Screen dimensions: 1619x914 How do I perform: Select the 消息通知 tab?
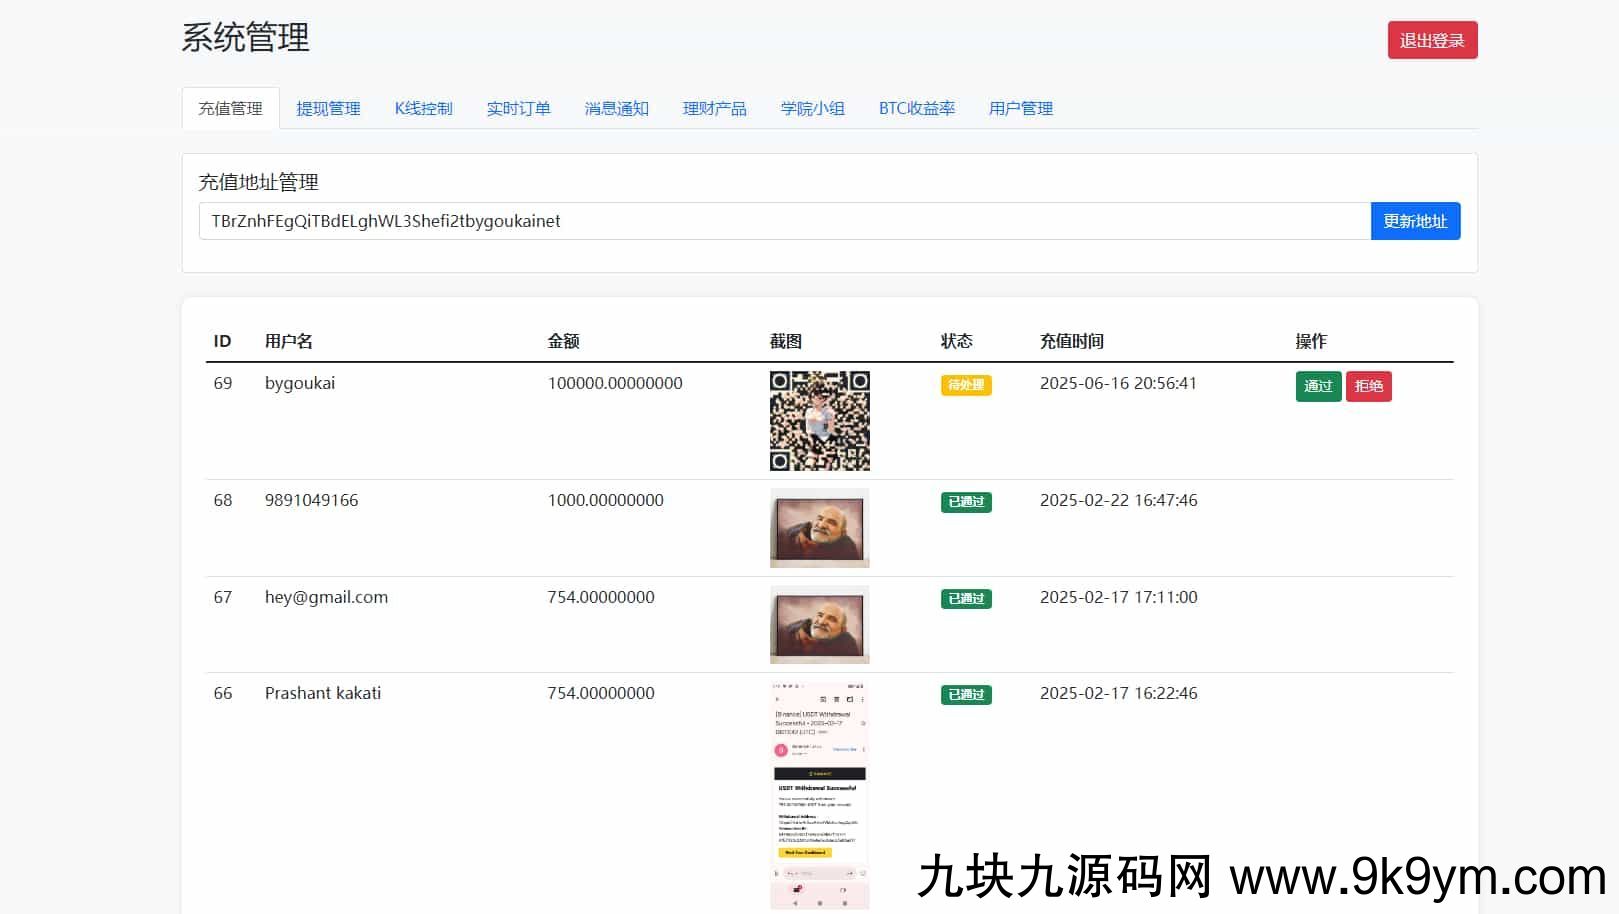pyautogui.click(x=616, y=108)
